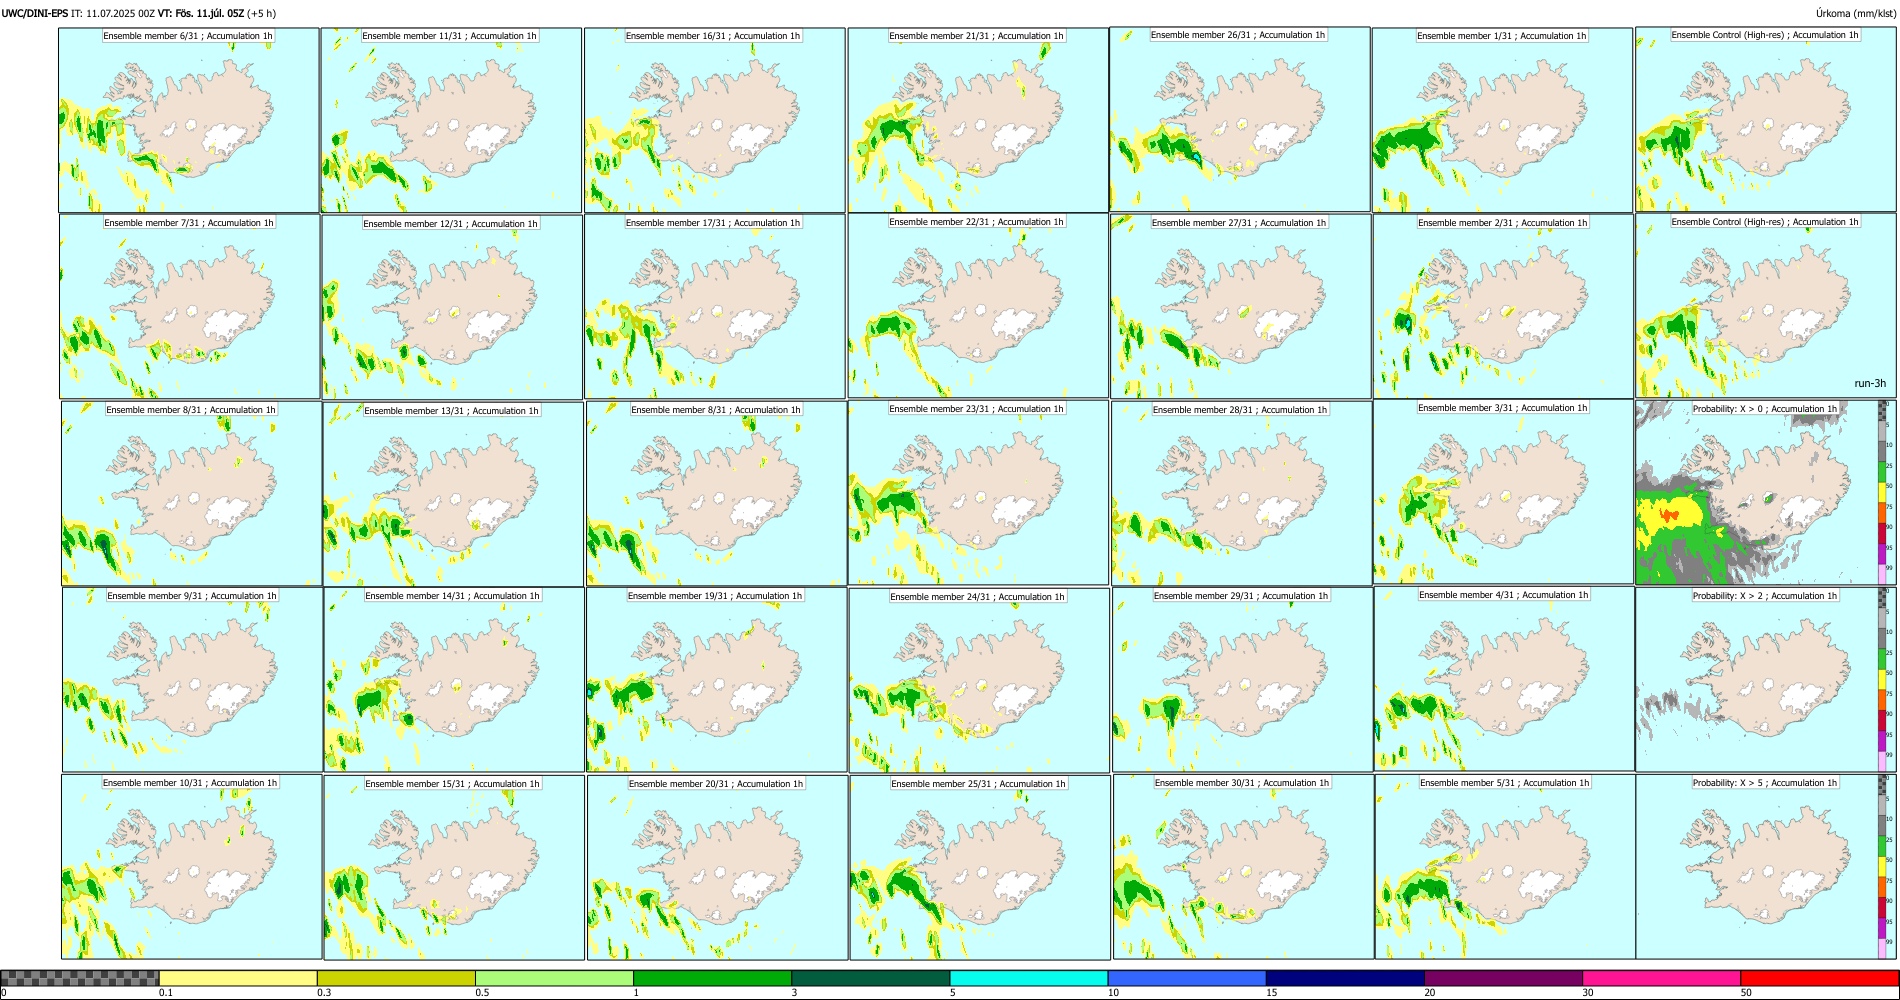Pick the pale yellow 0.1–0.3 legend swatch
The width and height of the screenshot is (1900, 1000).
[238, 978]
